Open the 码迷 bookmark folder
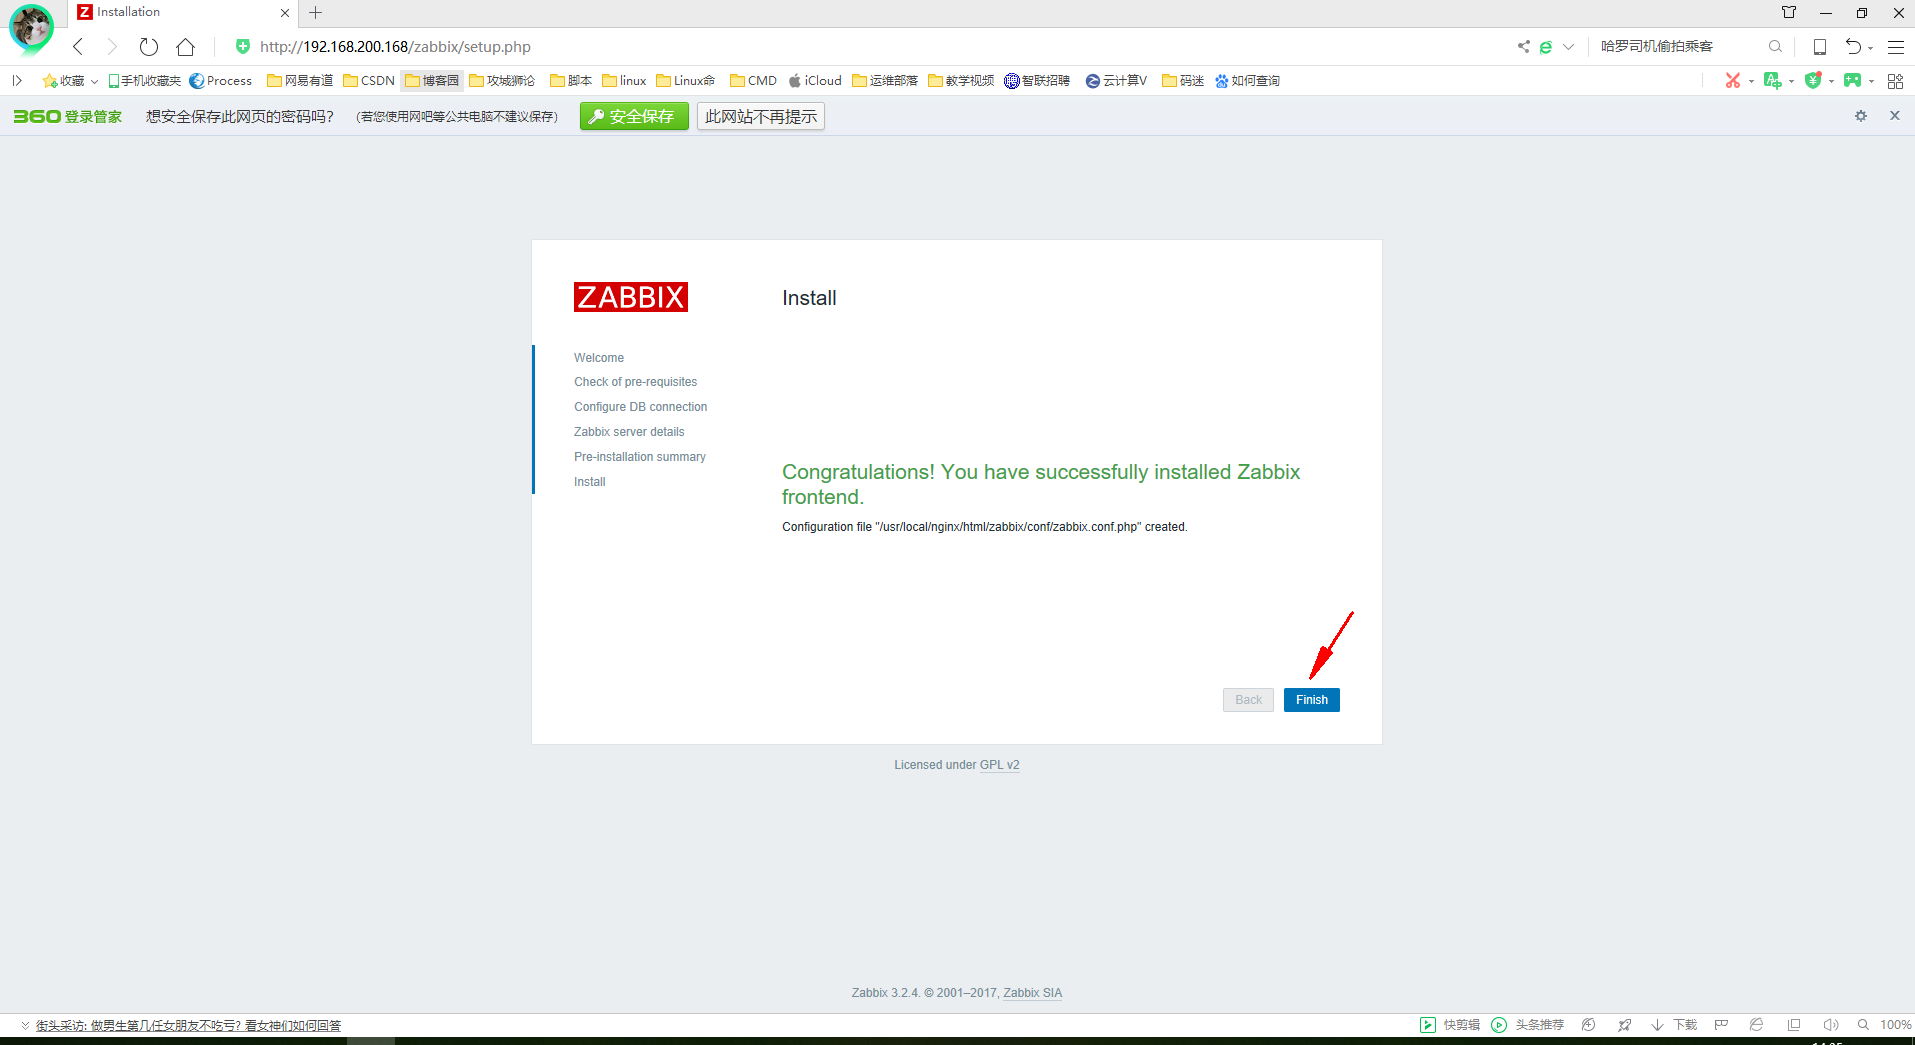 1183,81
